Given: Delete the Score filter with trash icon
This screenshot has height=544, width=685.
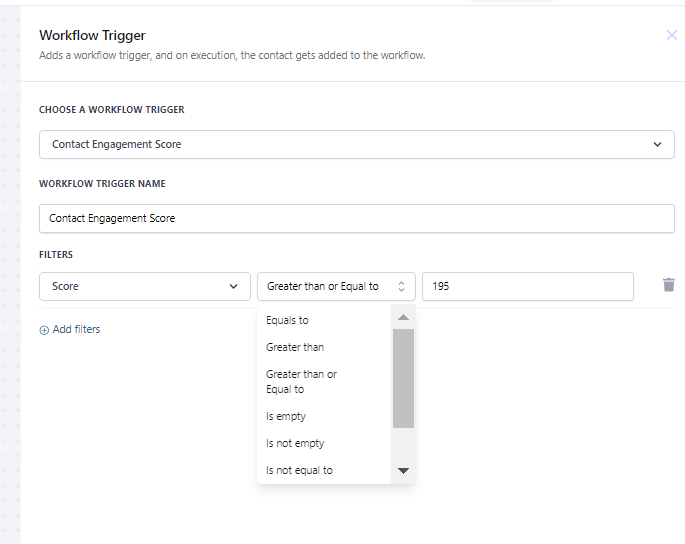Looking at the screenshot, I should pos(669,285).
